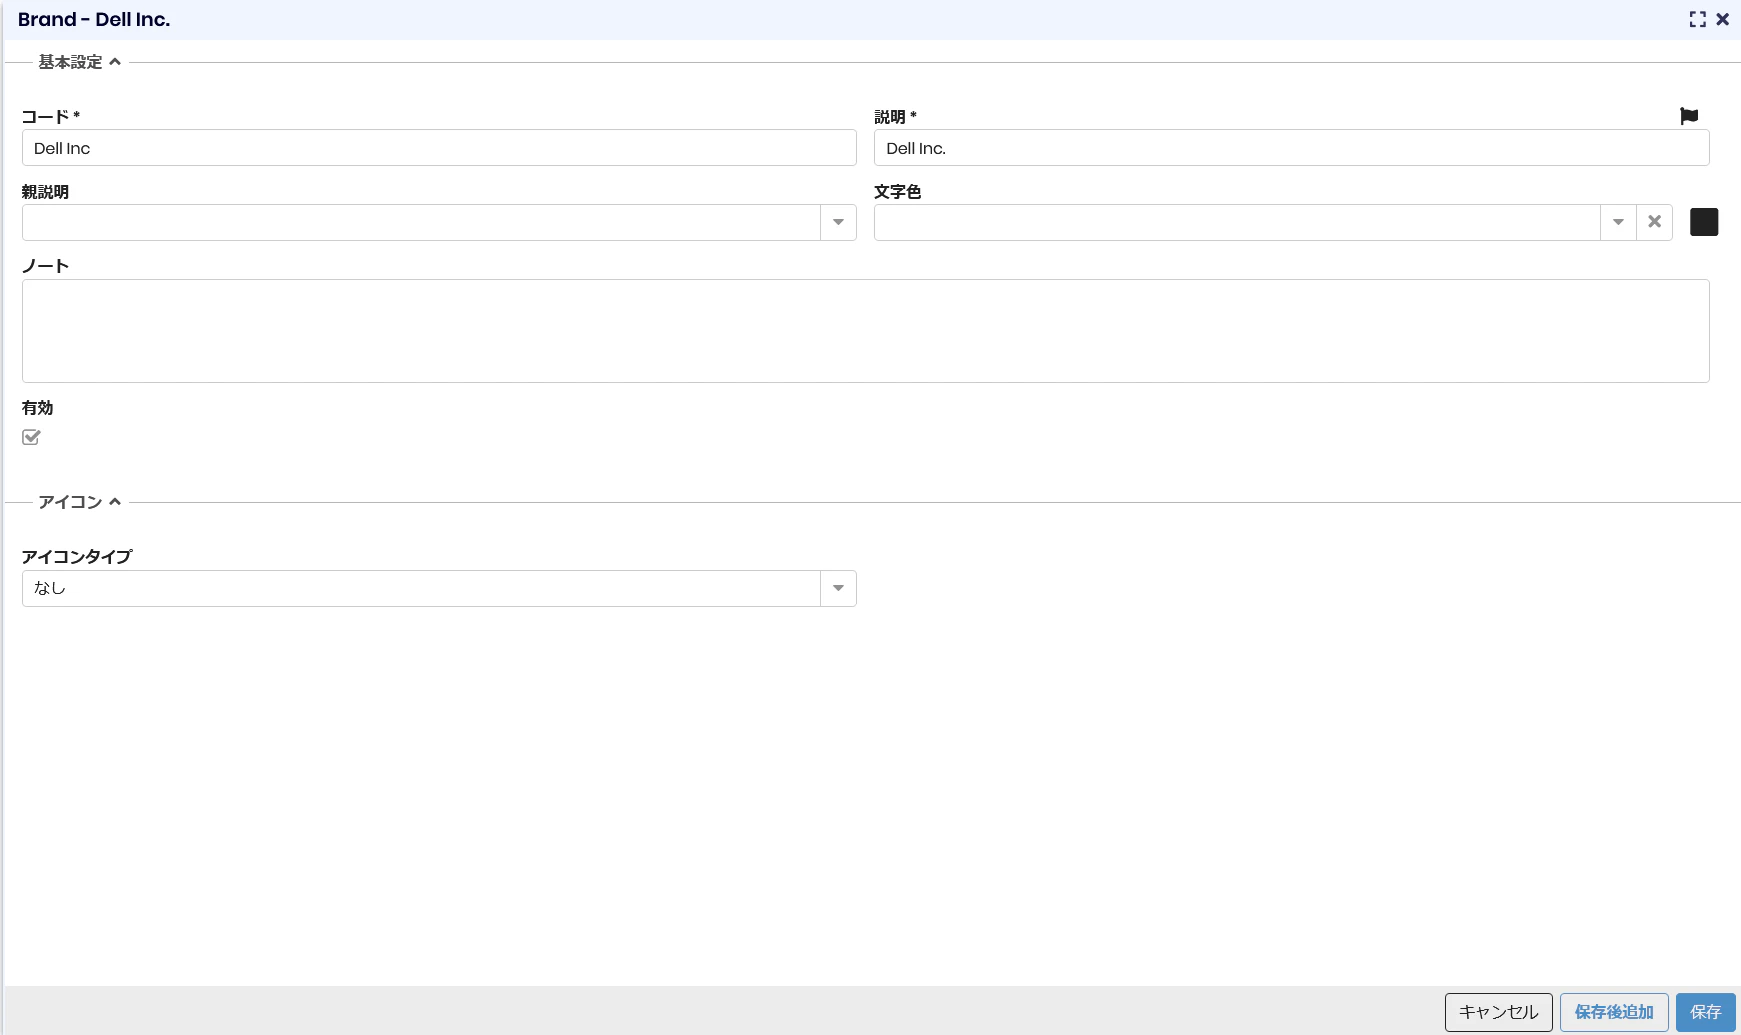Toggle the 有効 checkbox
This screenshot has height=1035, width=1741.
point(31,437)
